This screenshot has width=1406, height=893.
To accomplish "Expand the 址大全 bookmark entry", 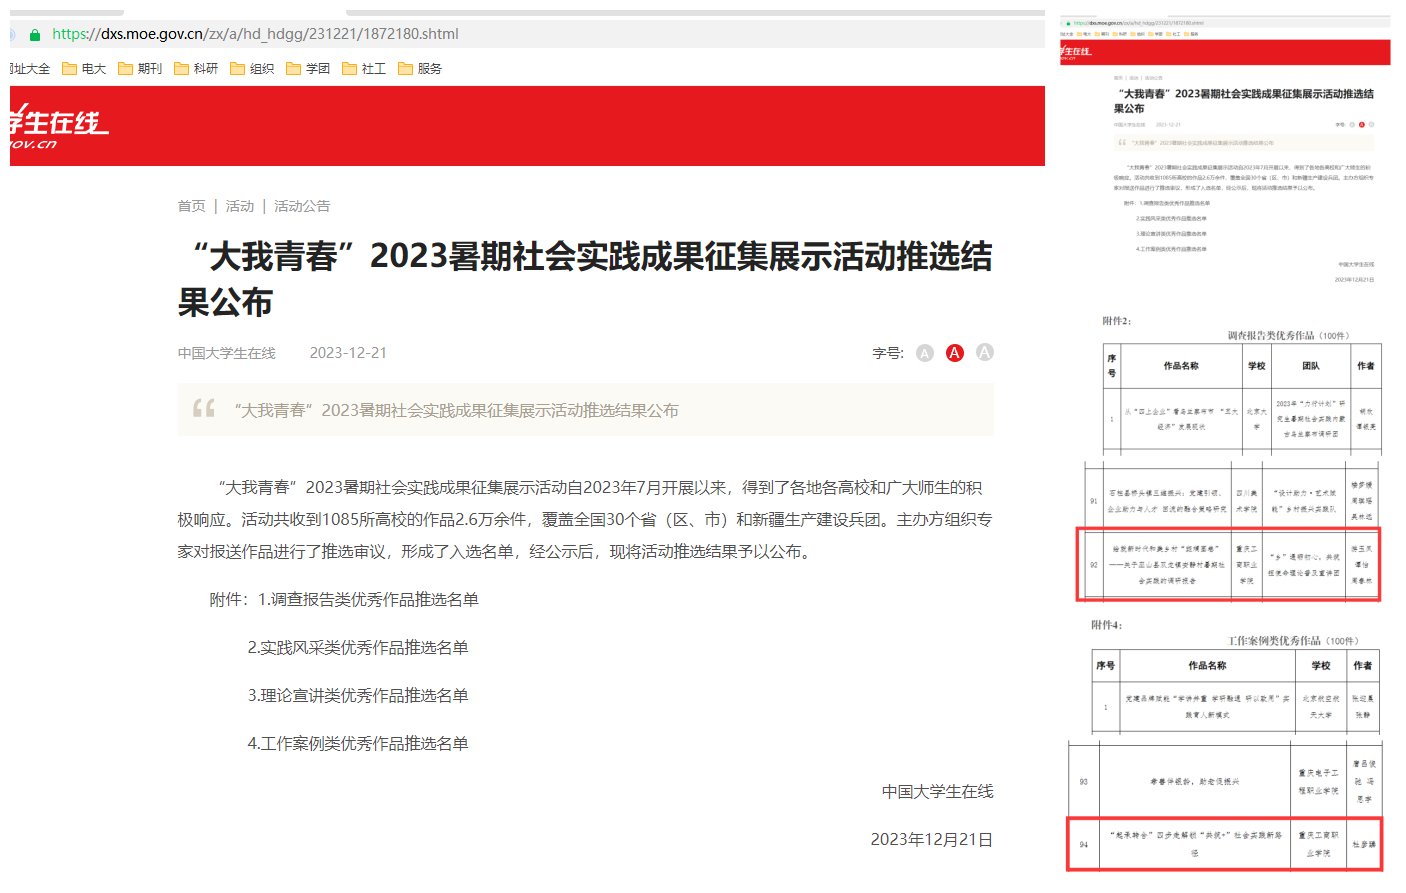I will pyautogui.click(x=30, y=69).
